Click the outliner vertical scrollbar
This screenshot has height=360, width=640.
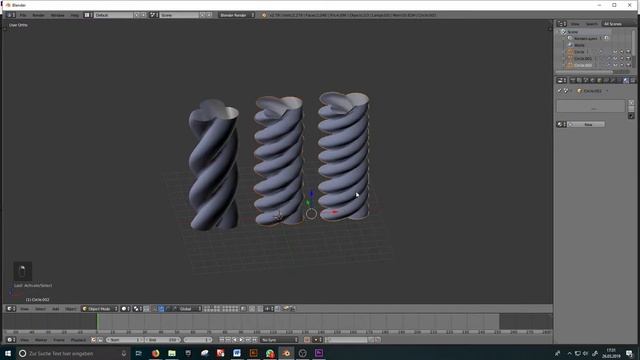point(633,43)
